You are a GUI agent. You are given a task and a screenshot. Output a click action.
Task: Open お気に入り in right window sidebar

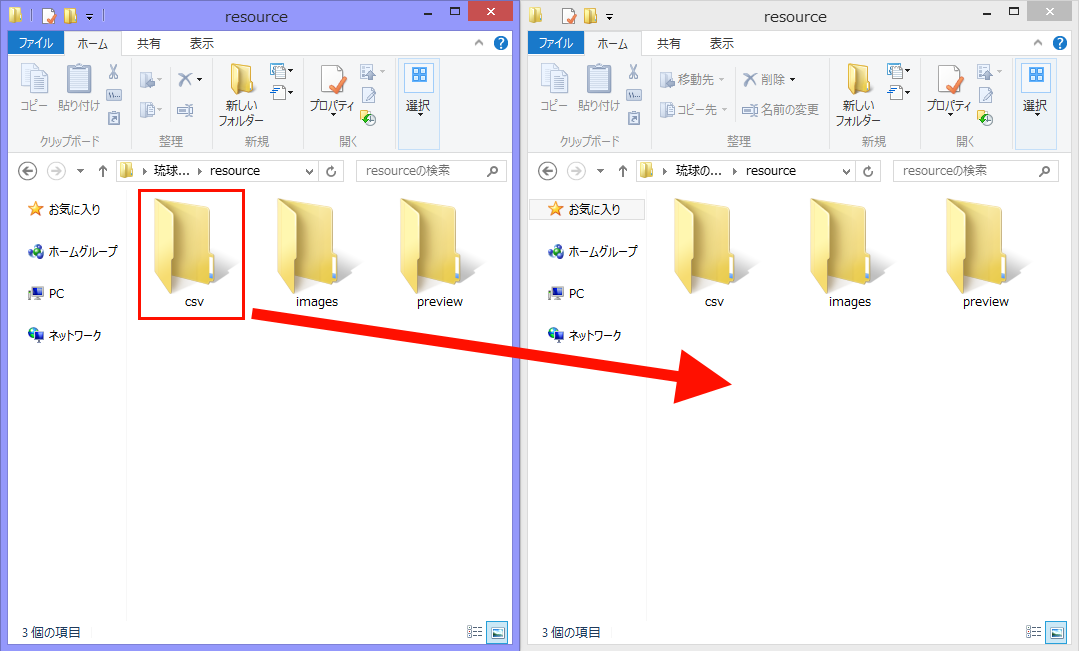click(586, 209)
